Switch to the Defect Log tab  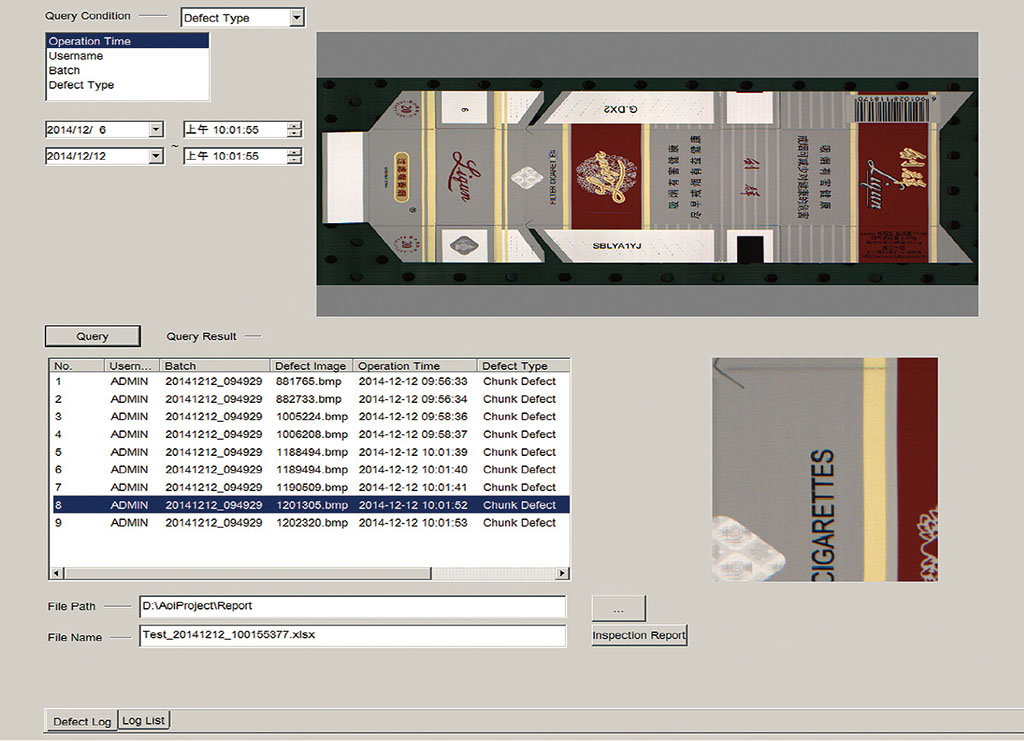[x=82, y=721]
